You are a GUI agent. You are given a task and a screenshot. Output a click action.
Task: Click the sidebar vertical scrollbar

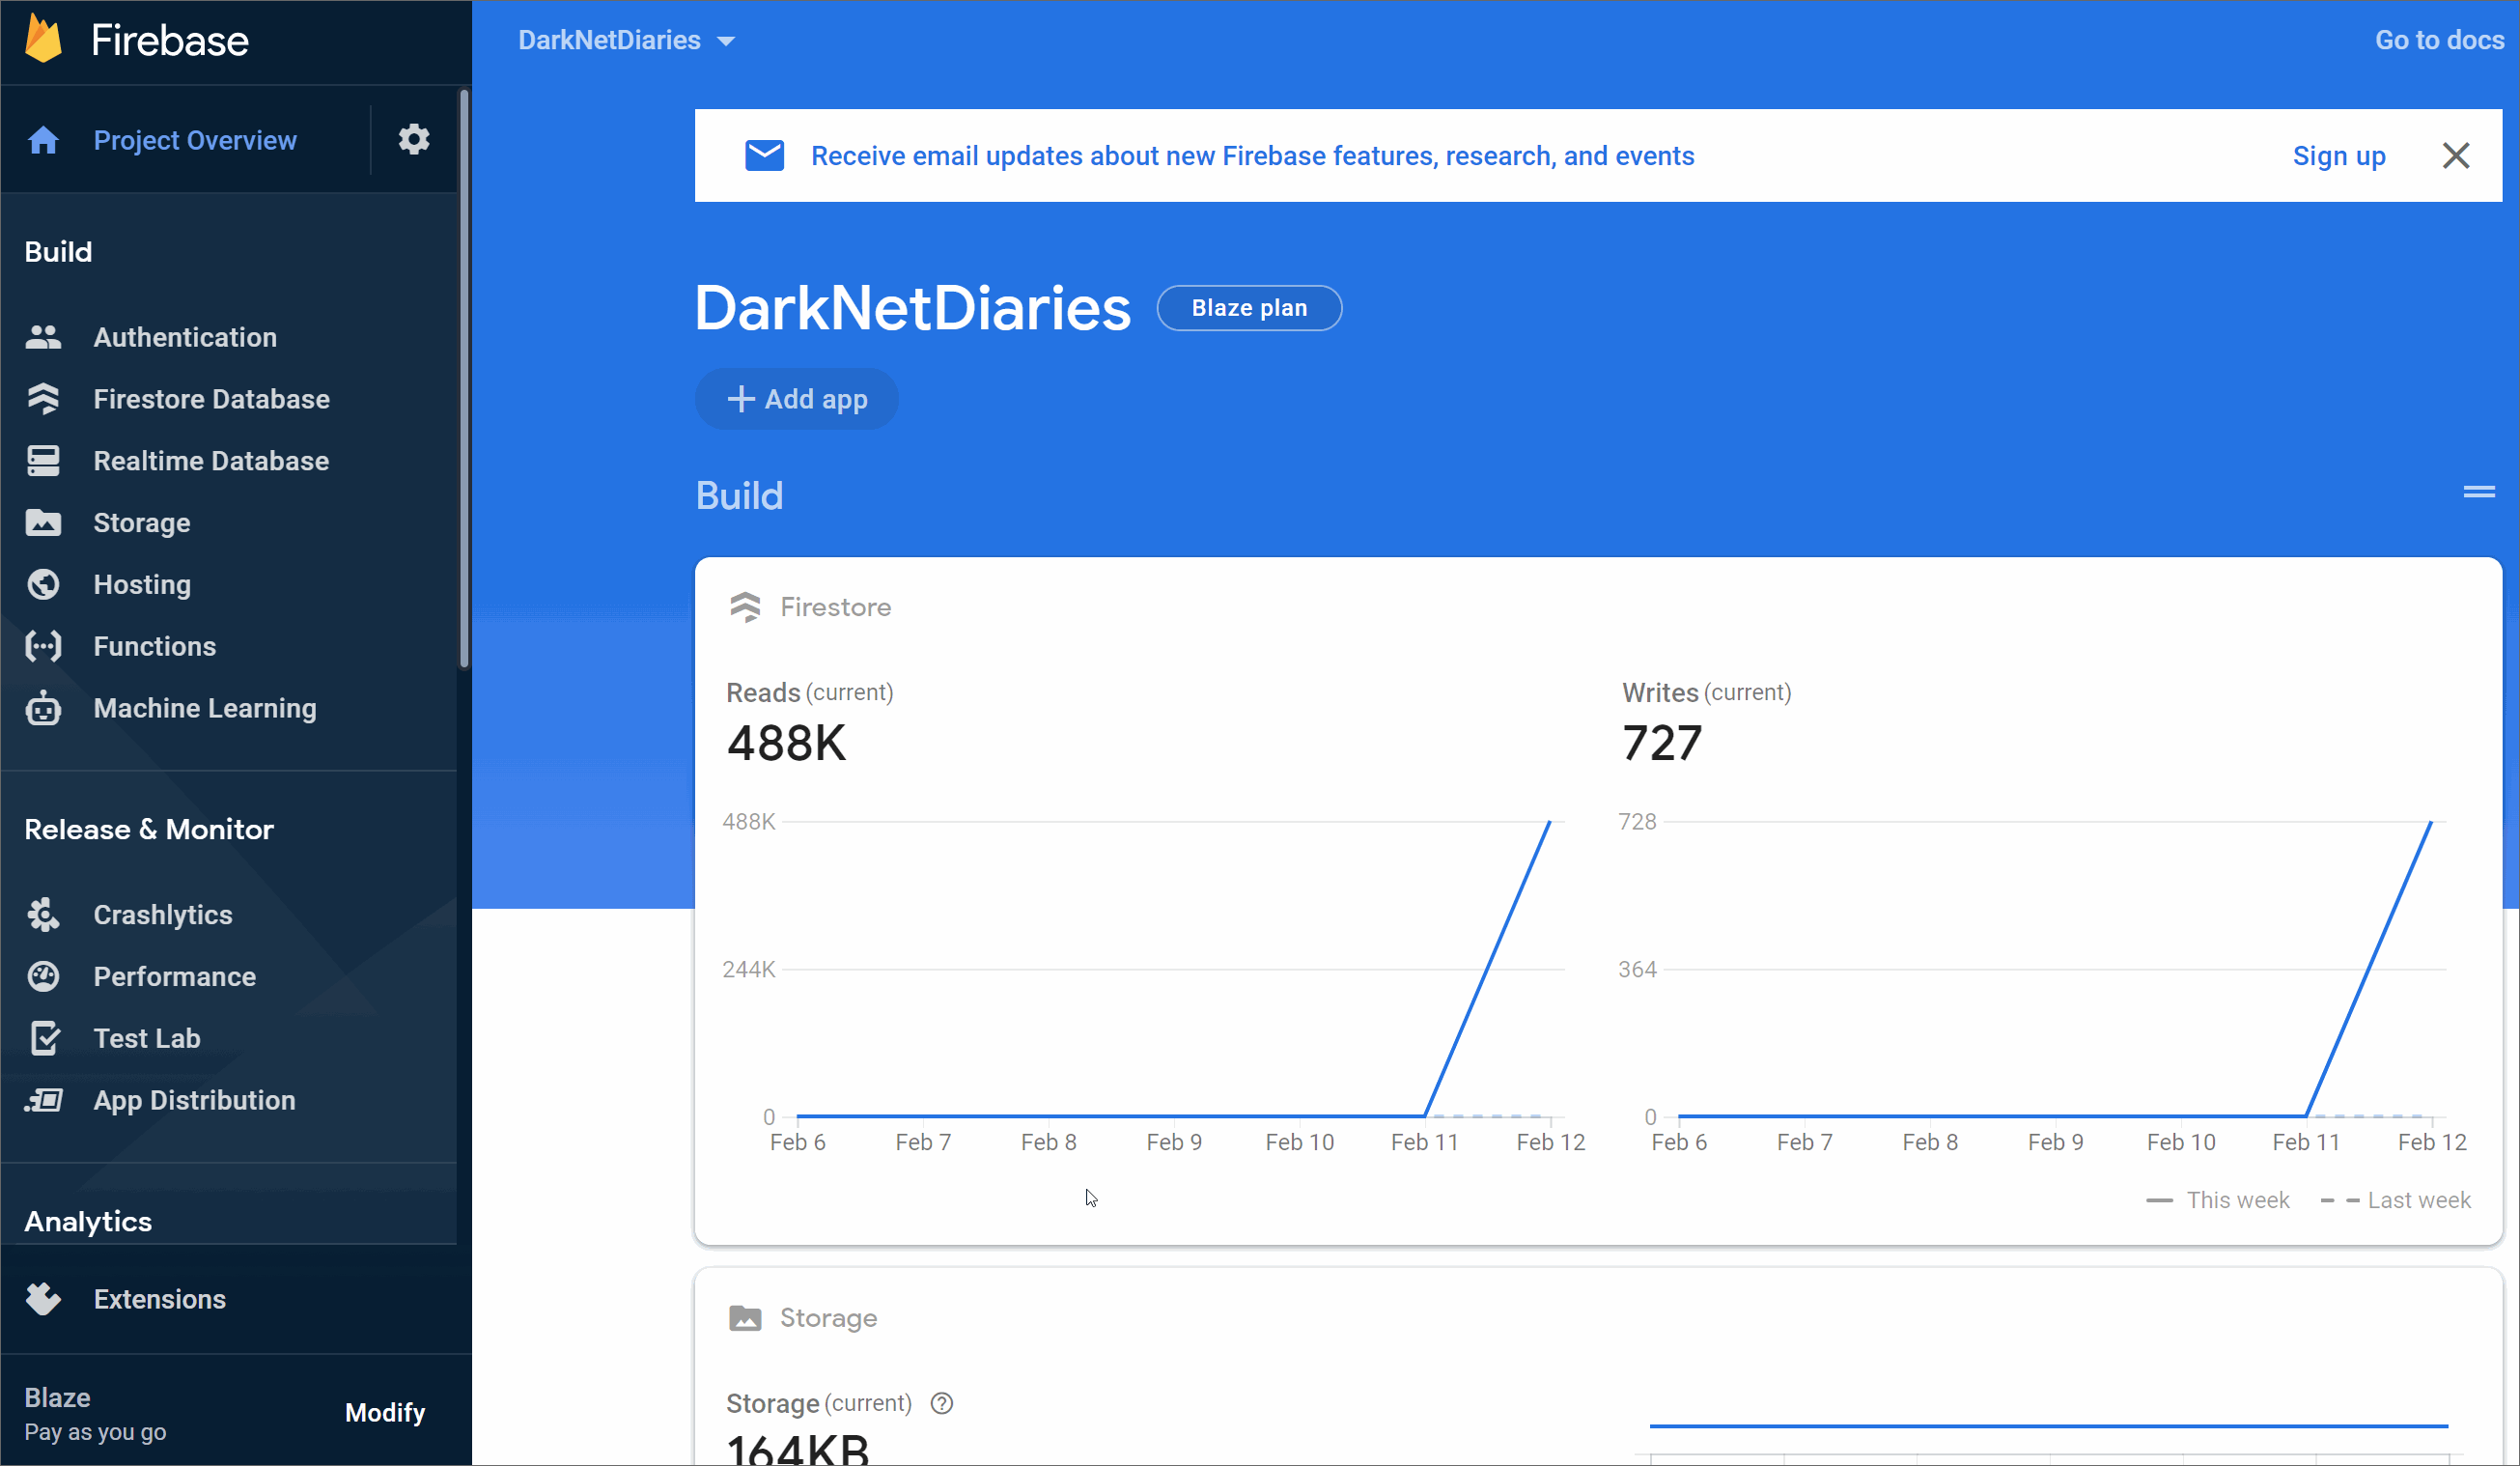point(464,380)
